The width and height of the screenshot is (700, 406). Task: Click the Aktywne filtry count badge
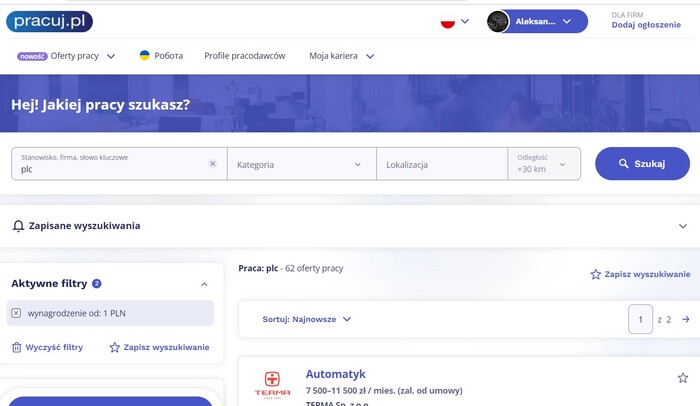pos(96,284)
